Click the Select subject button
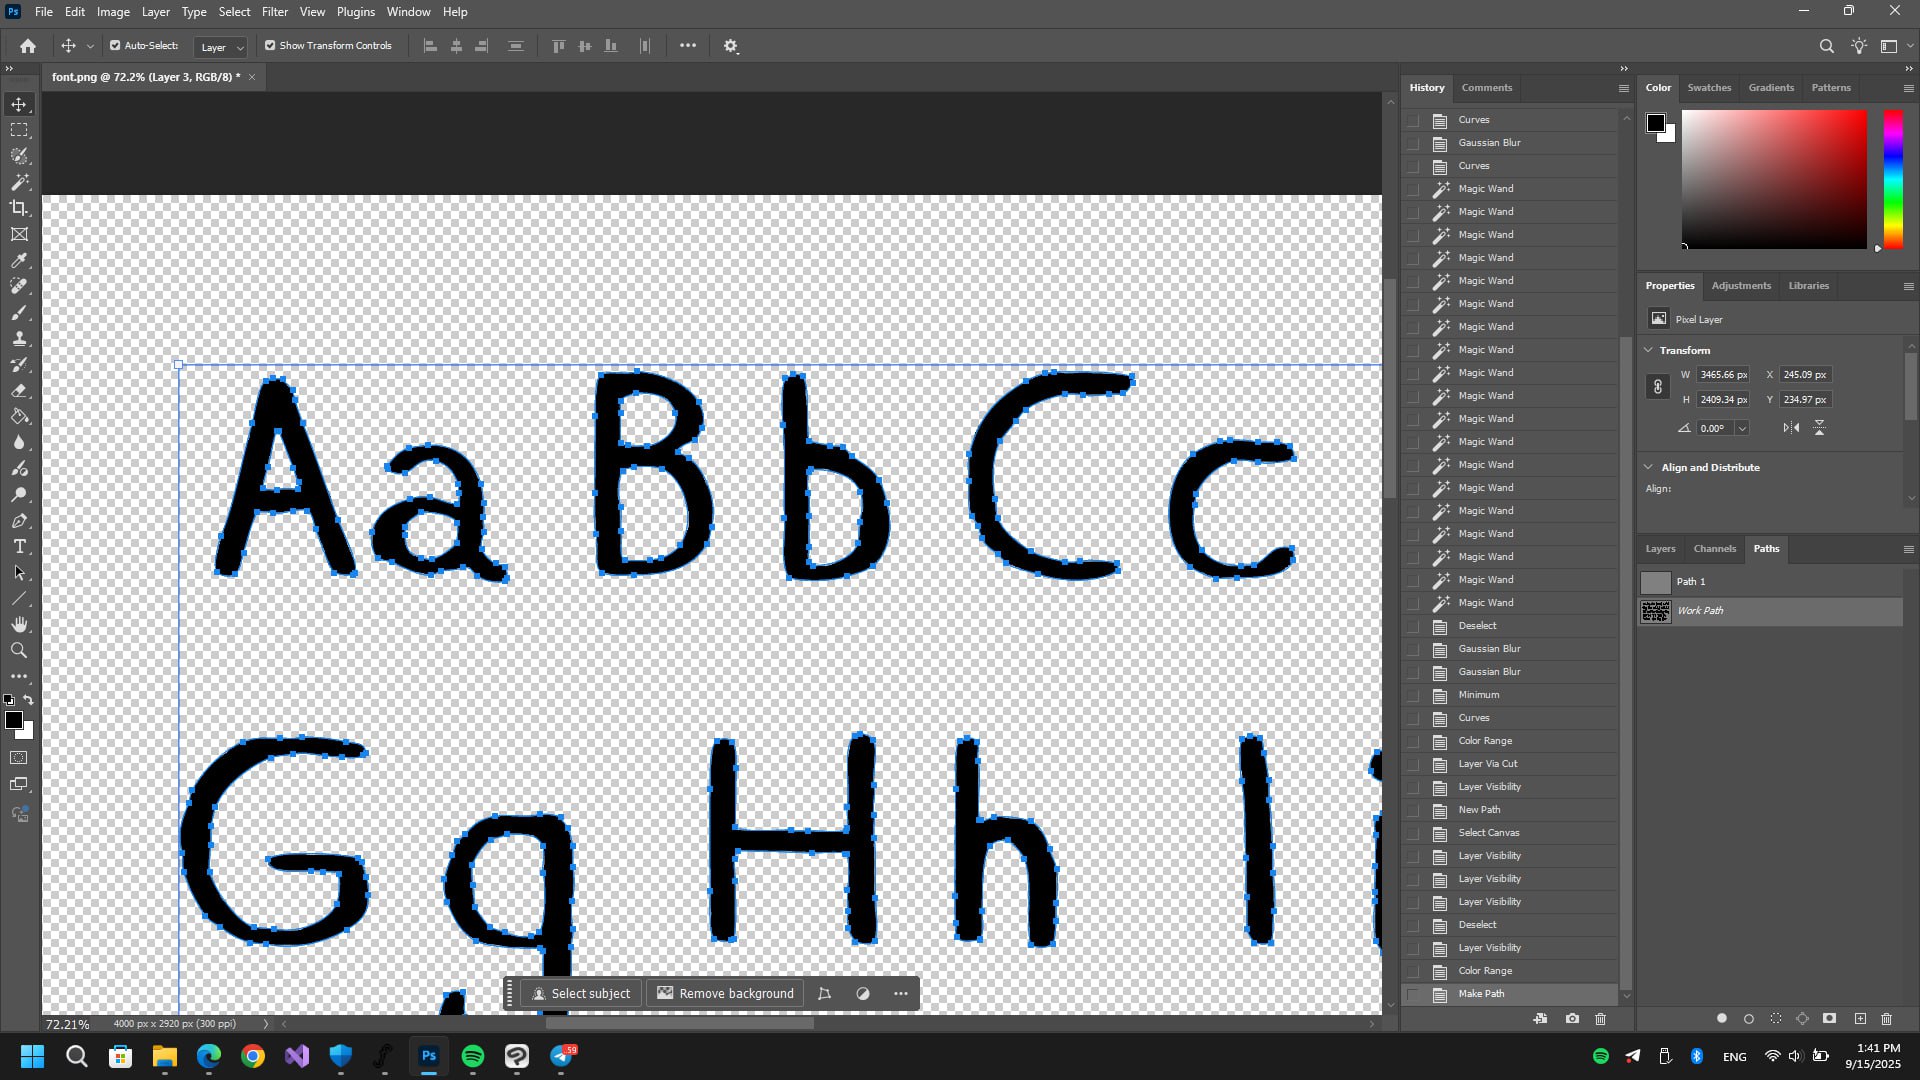 (581, 994)
